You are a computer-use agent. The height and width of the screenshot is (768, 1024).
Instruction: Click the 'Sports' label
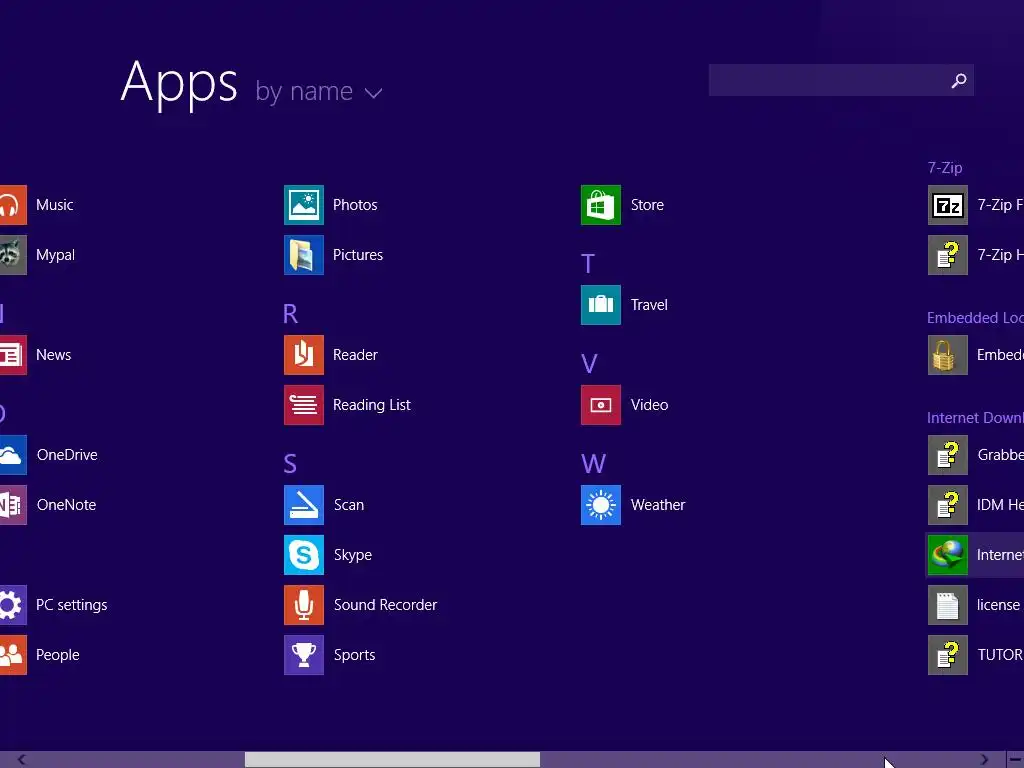[355, 655]
